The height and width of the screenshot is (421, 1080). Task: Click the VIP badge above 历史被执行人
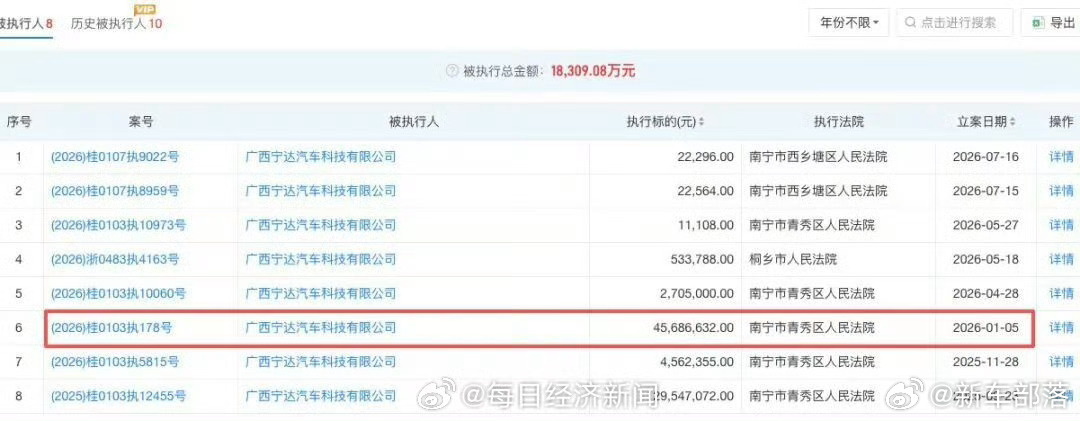click(144, 8)
